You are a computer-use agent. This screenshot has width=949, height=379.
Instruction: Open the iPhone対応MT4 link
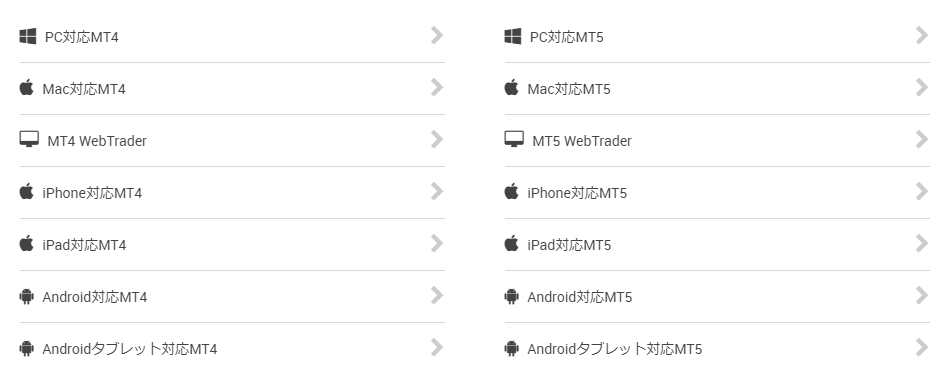click(92, 193)
